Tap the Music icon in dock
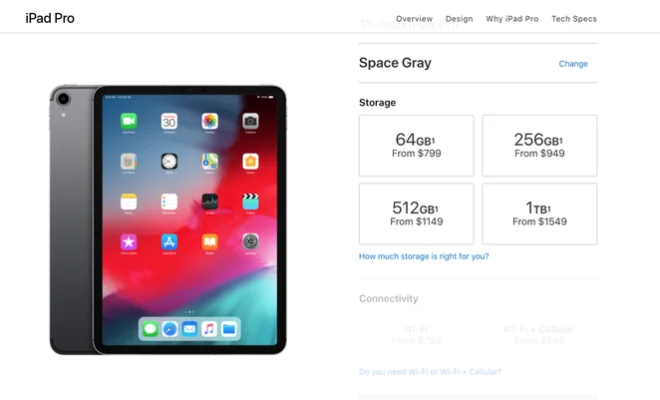This screenshot has width=660, height=400. pos(209,329)
